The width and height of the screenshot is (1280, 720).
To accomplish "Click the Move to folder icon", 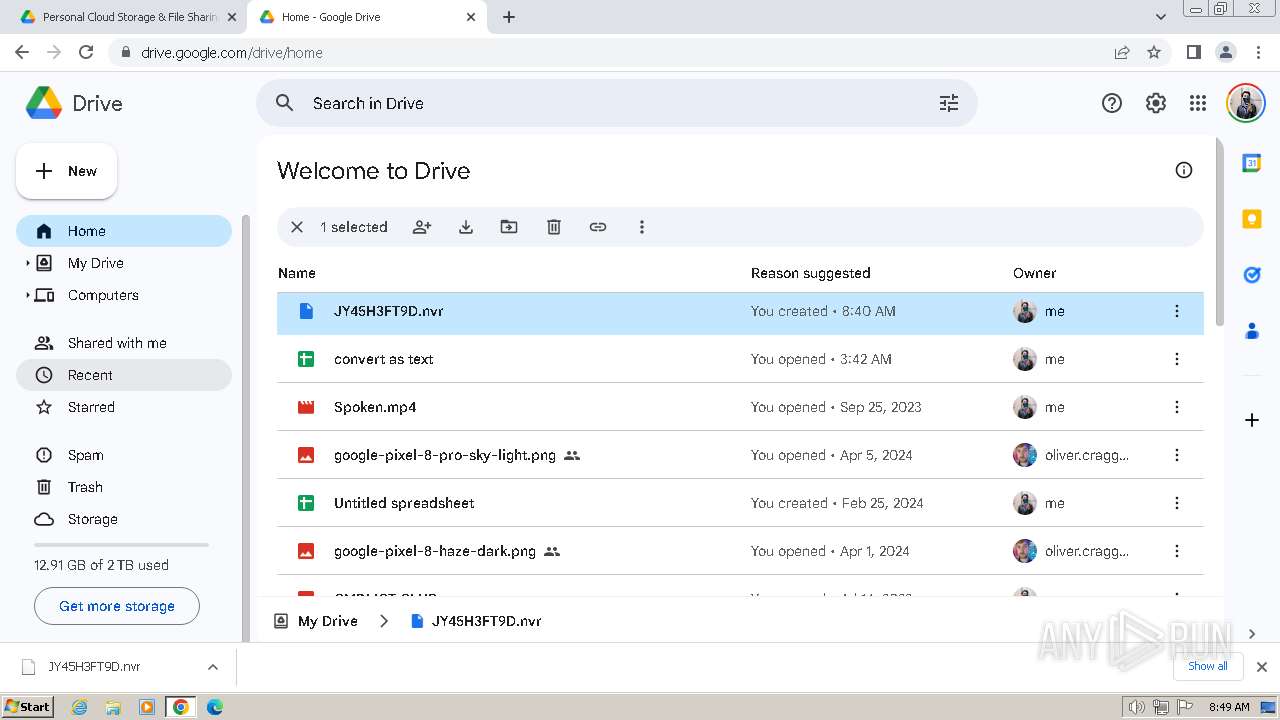I will [509, 227].
